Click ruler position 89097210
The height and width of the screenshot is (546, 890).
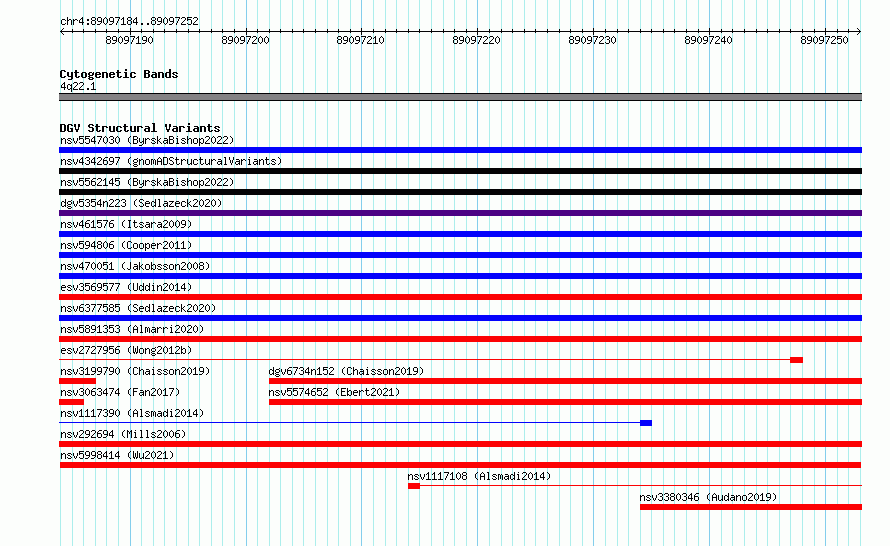tap(360, 40)
